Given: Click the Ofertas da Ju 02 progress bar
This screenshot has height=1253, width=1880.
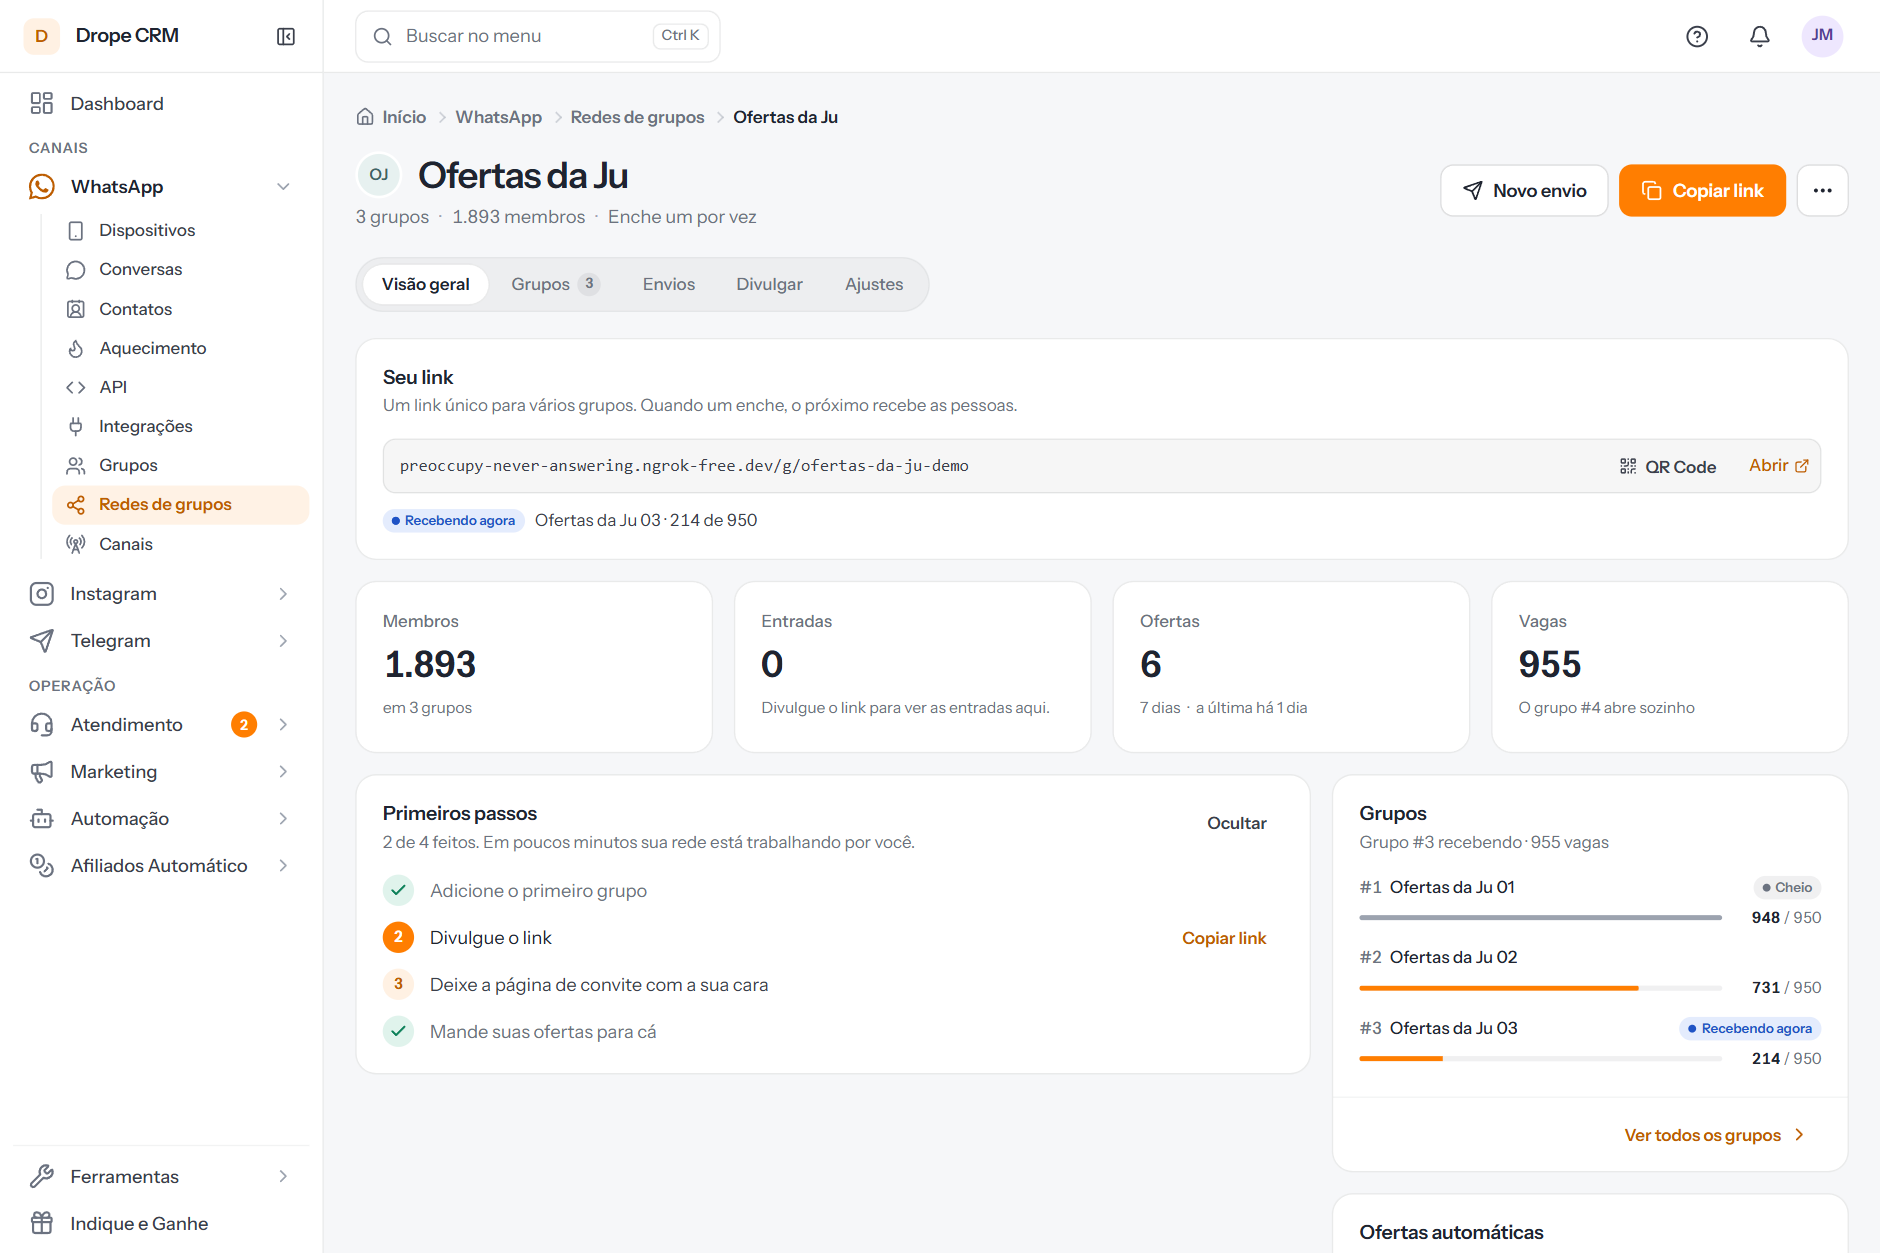Looking at the screenshot, I should [1540, 988].
